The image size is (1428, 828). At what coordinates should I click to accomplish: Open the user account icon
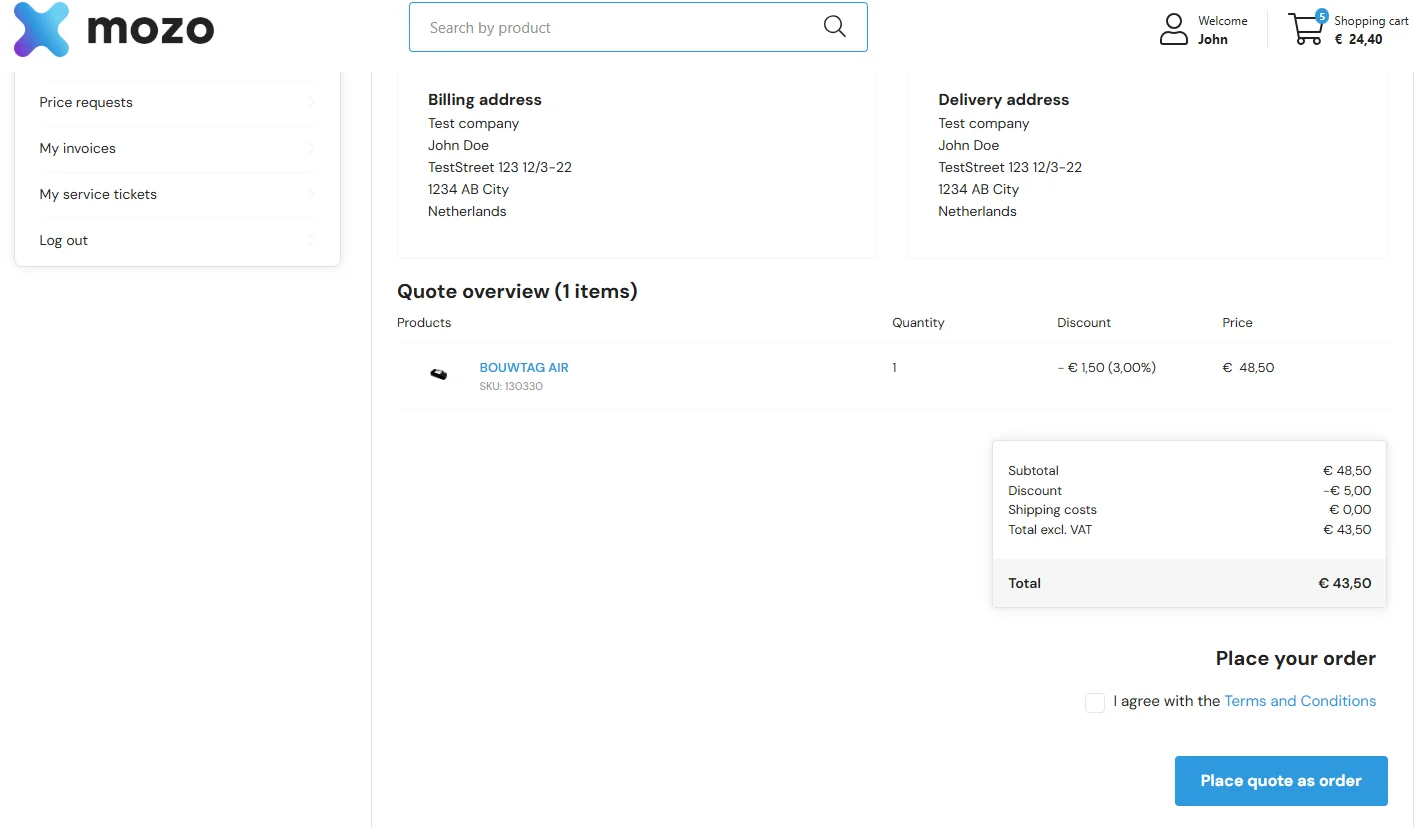[1173, 29]
